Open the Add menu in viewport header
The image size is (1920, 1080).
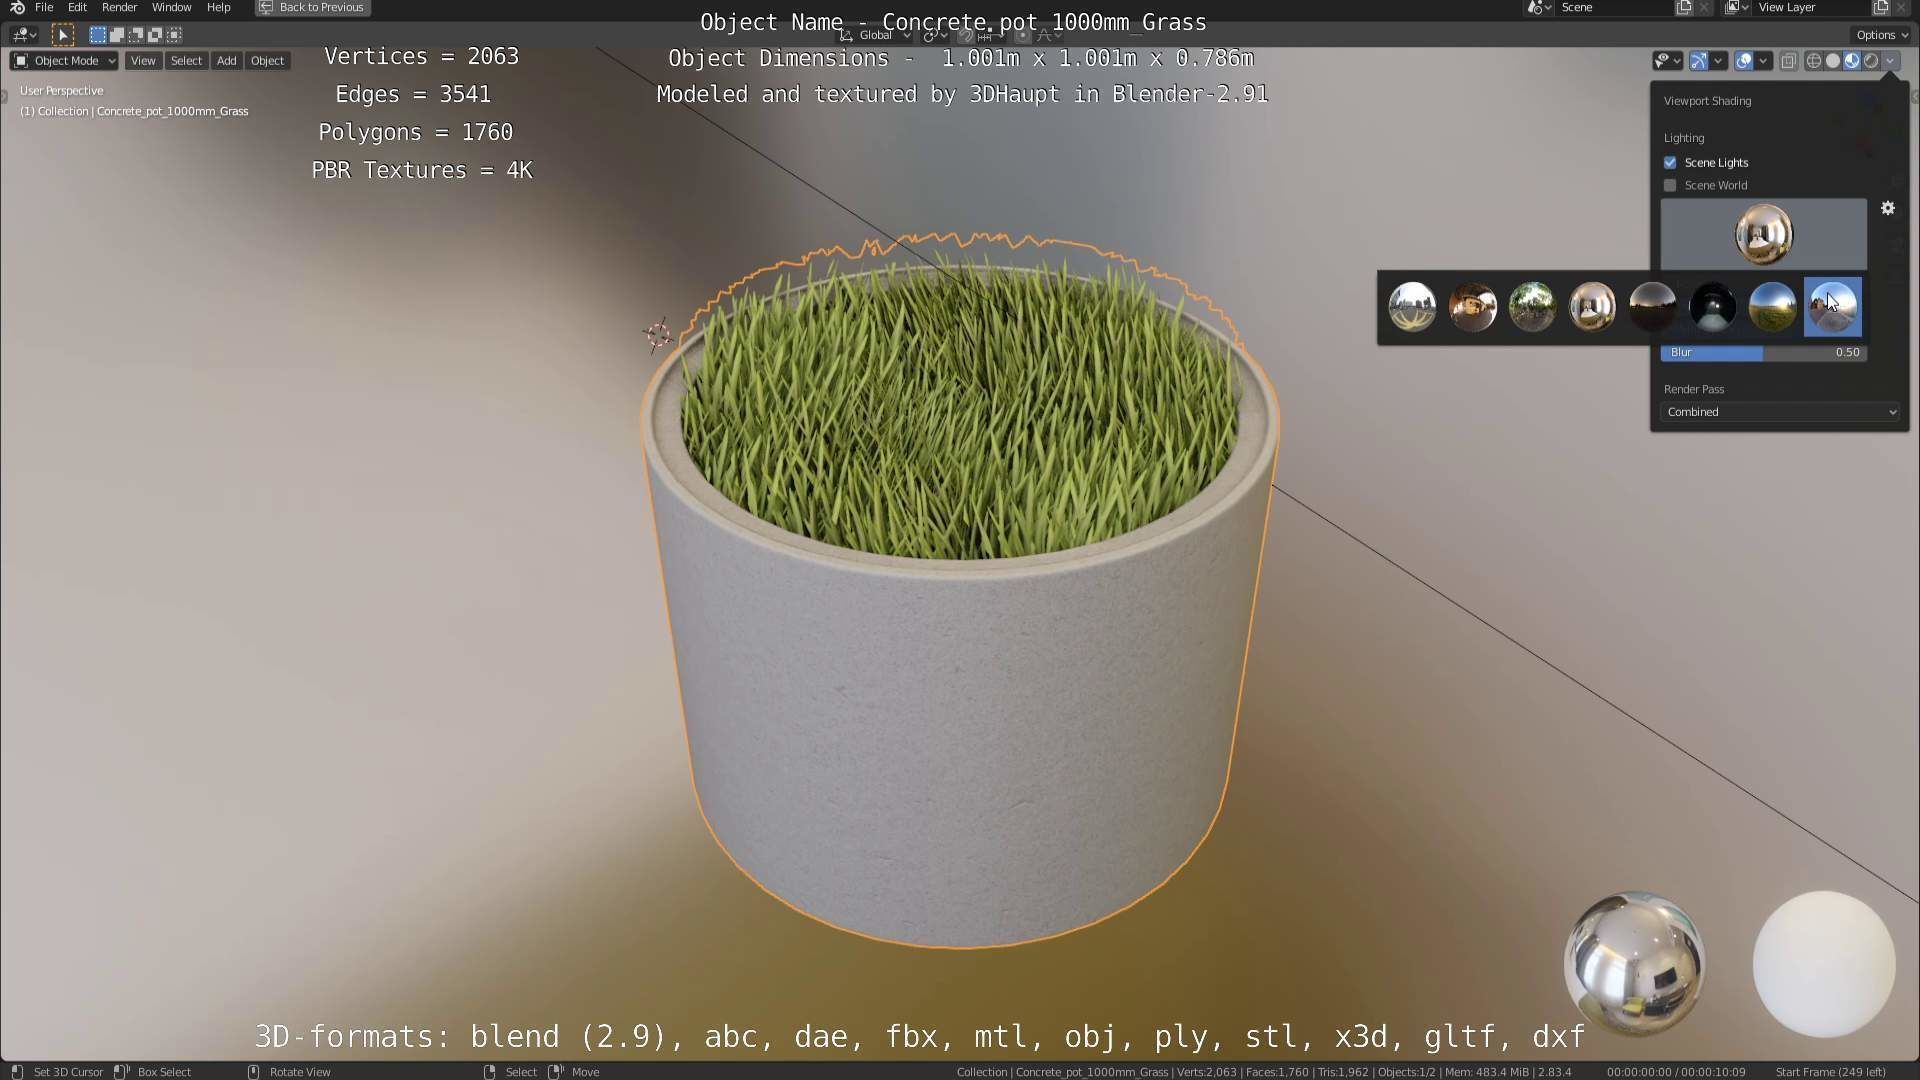(x=227, y=61)
